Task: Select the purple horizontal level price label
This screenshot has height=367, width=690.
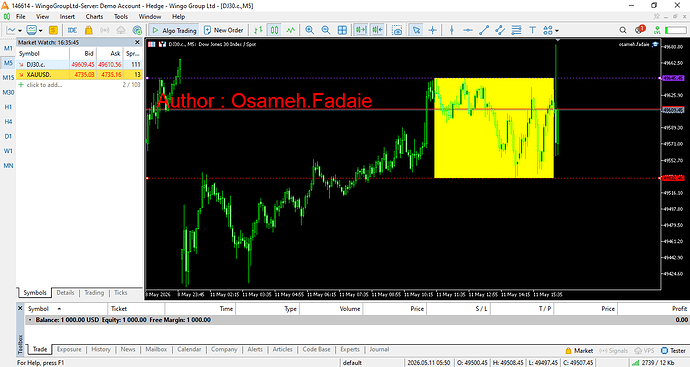Action: (x=673, y=78)
